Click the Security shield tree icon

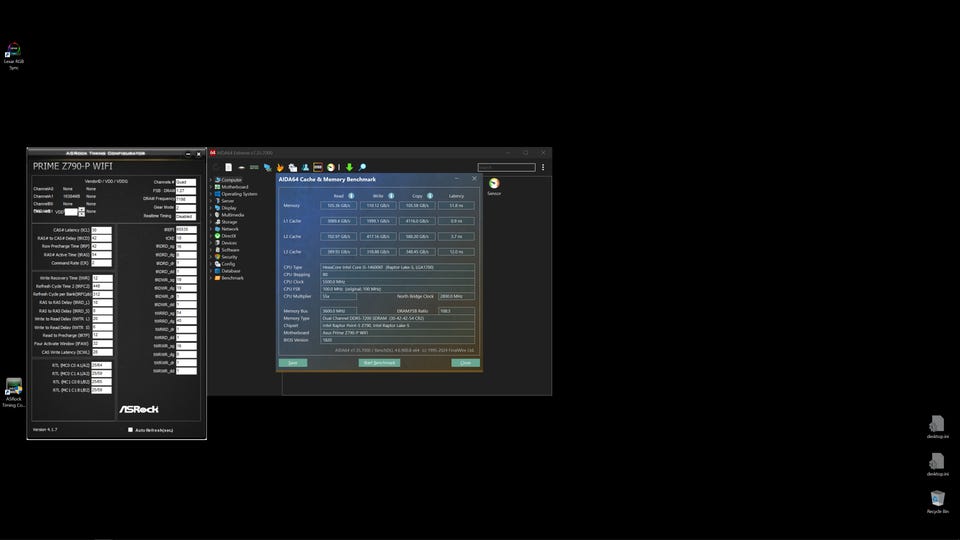217,257
